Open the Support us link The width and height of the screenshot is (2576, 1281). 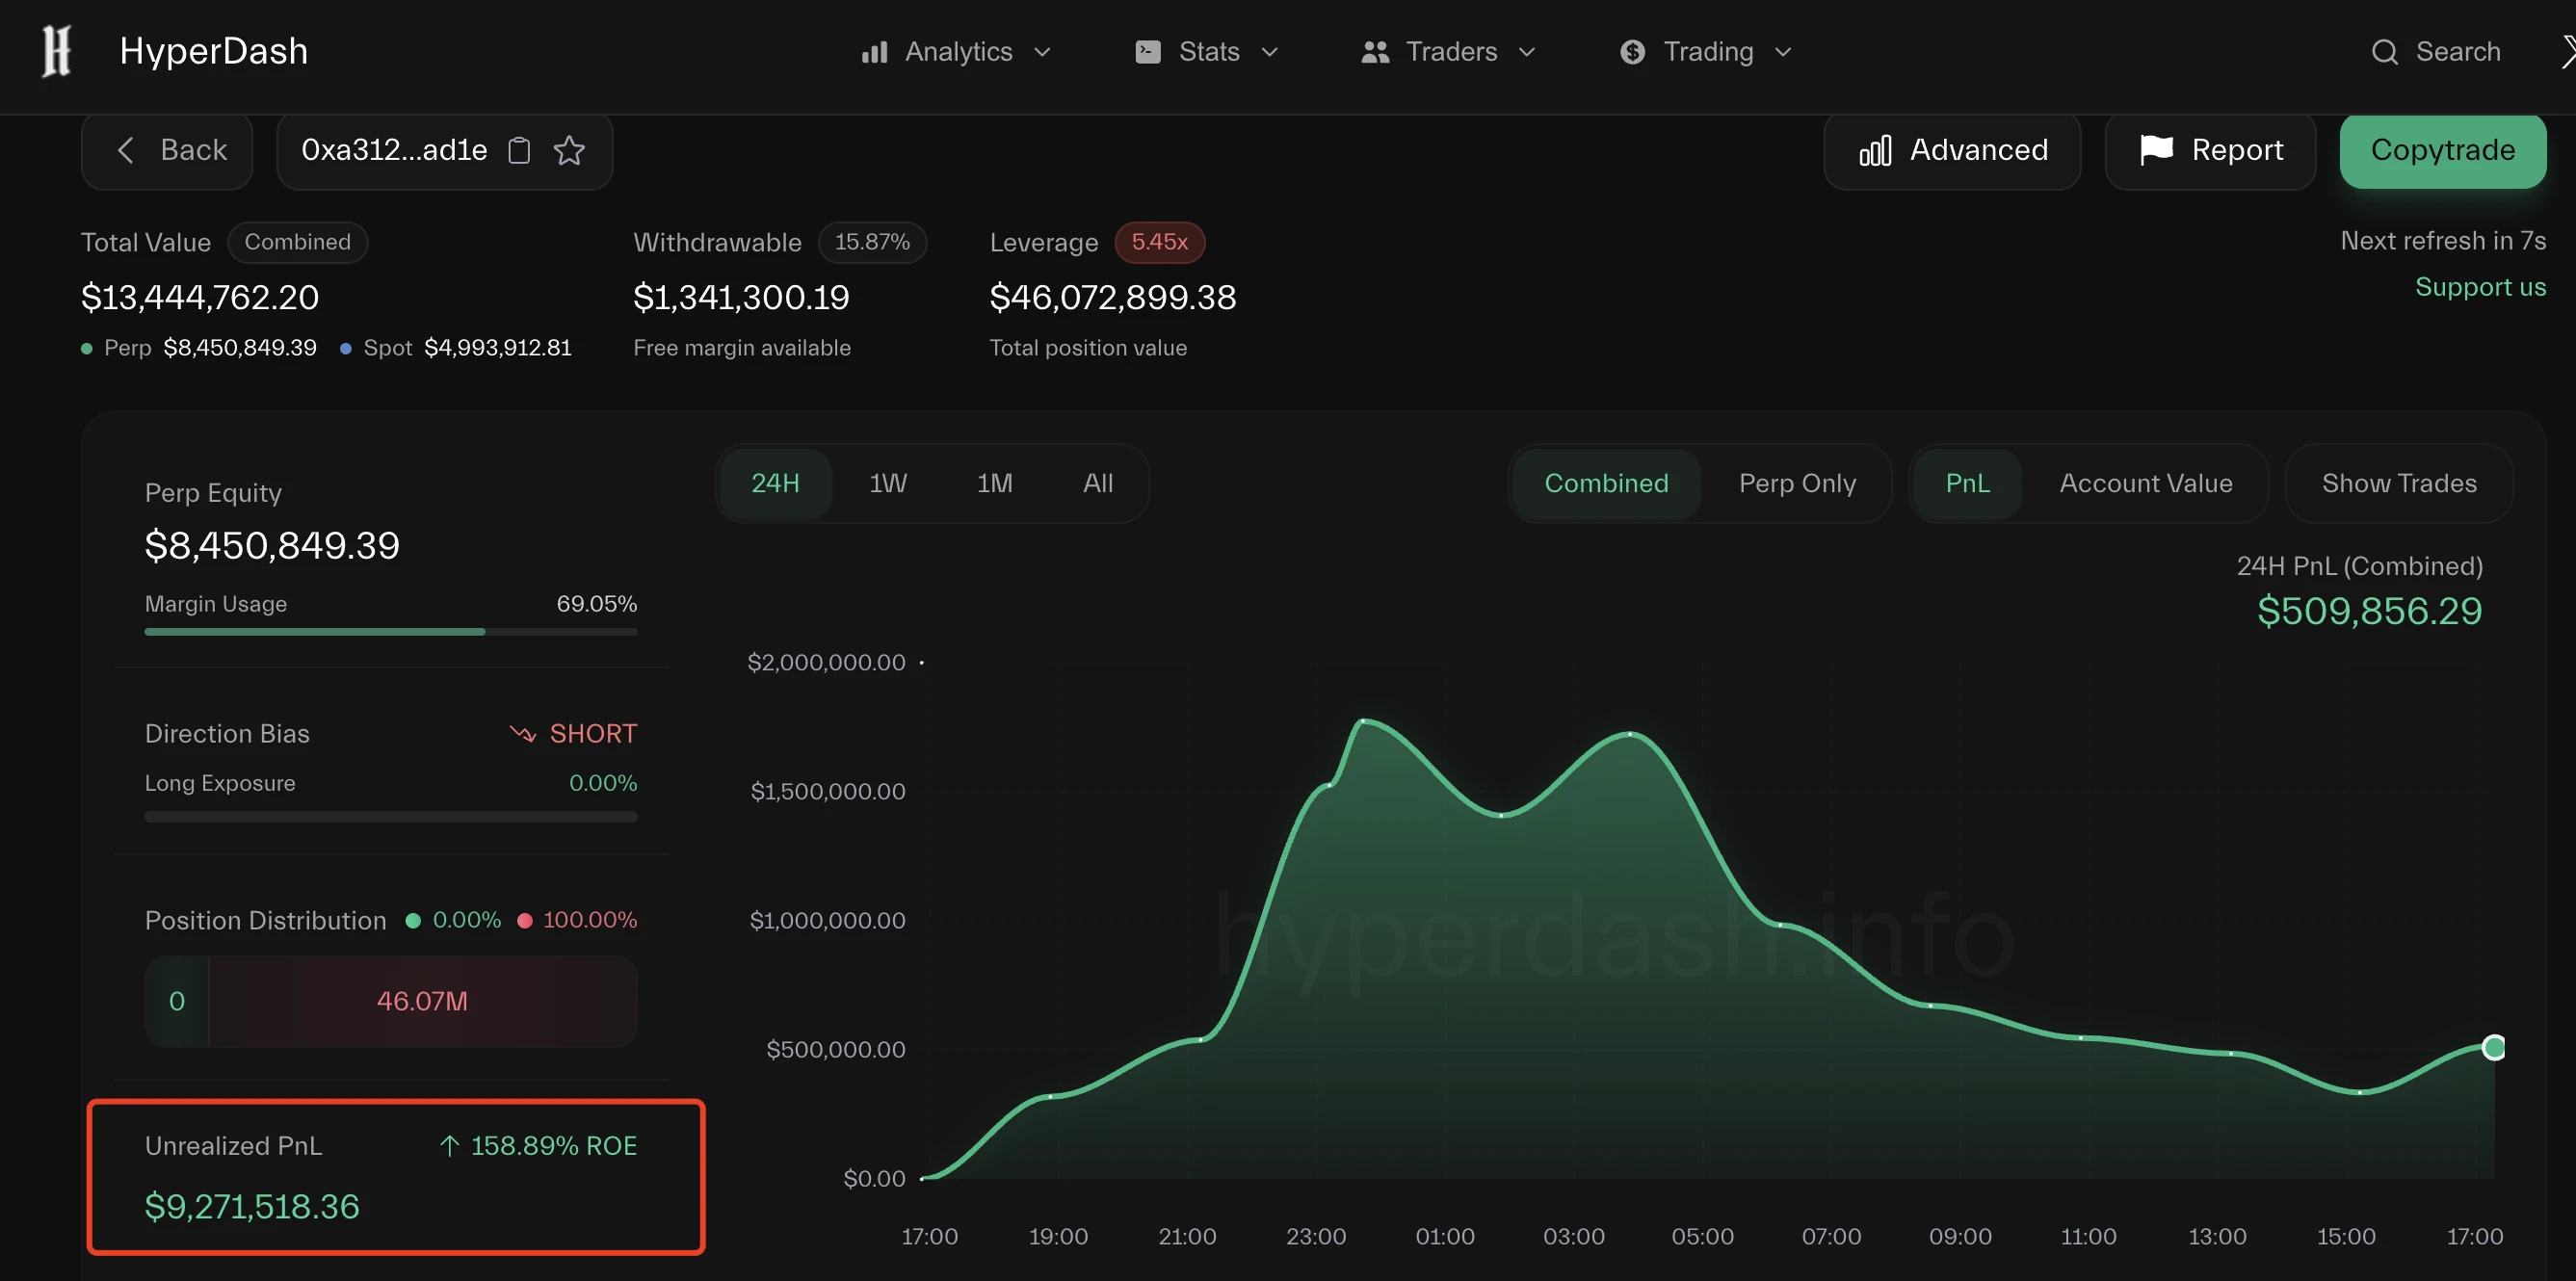[2481, 287]
